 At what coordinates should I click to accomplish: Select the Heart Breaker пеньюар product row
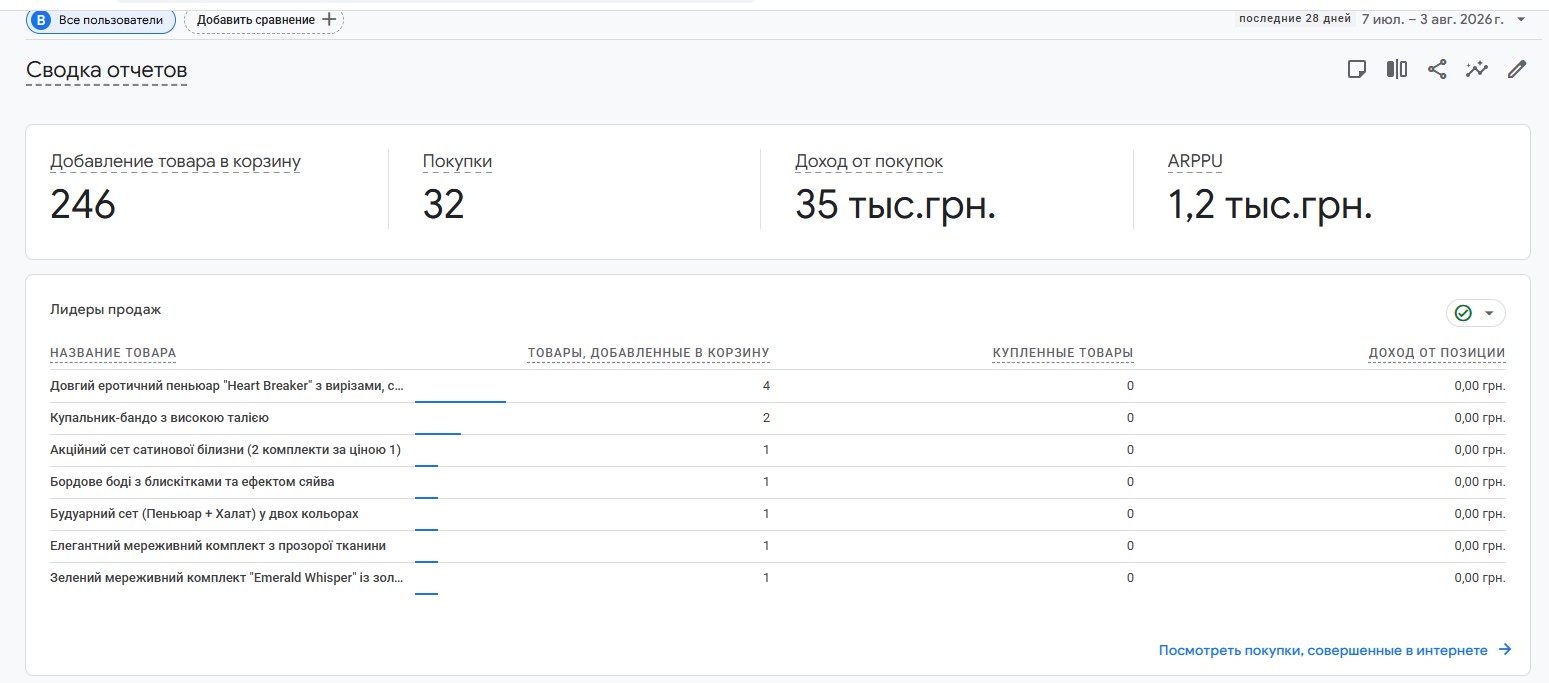click(778, 386)
